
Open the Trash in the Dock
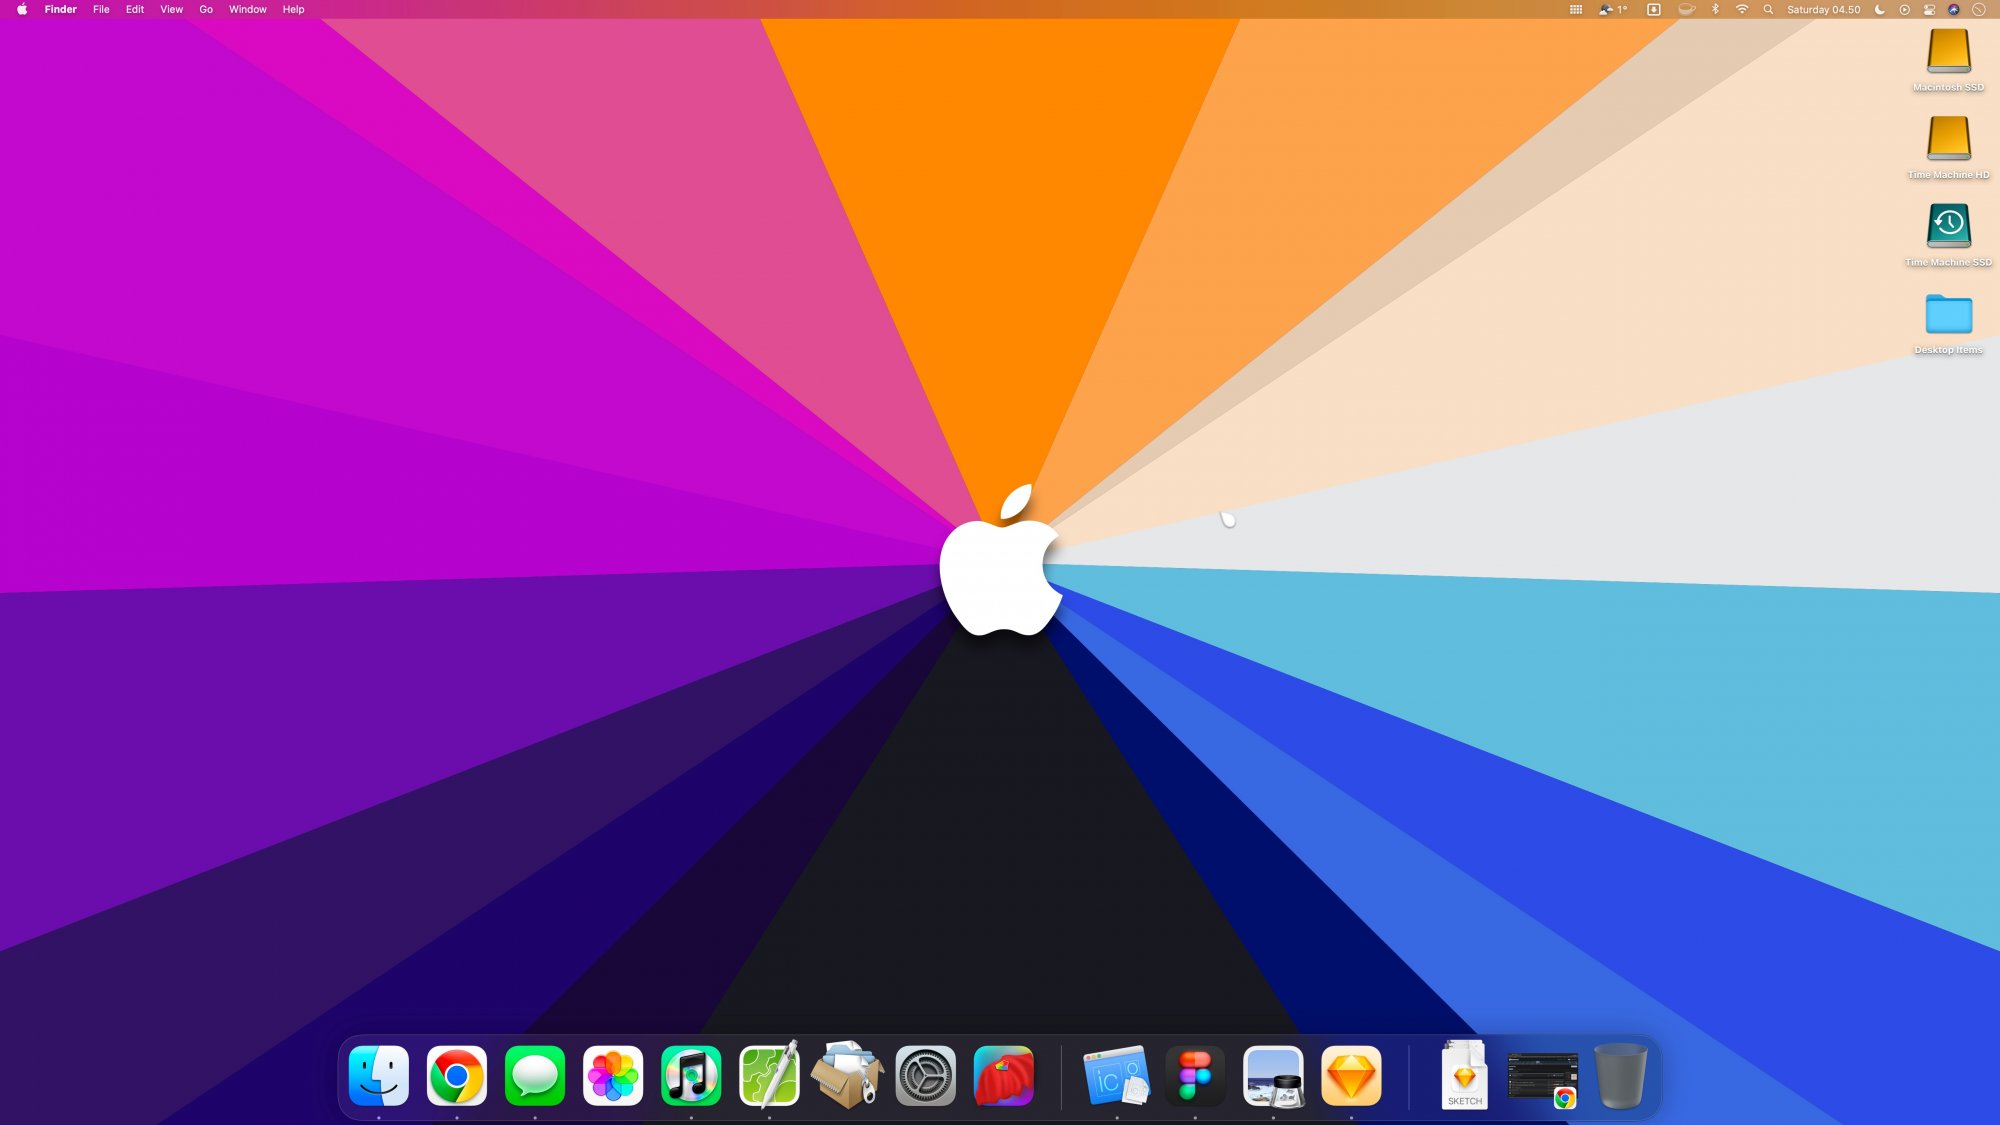click(1621, 1076)
